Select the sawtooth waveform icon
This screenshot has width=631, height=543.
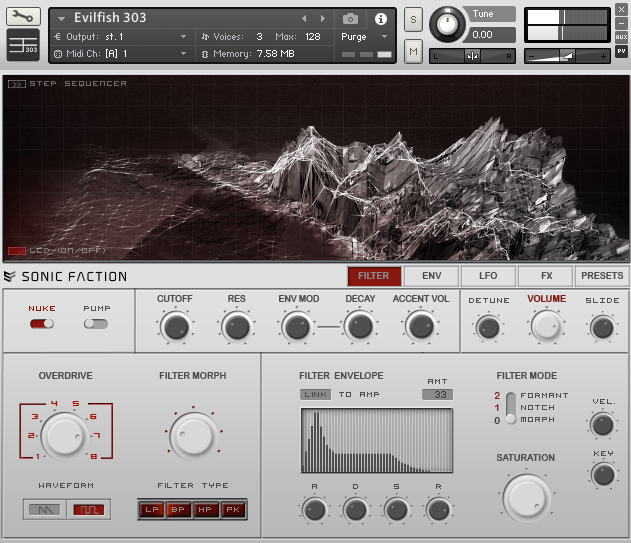point(45,510)
